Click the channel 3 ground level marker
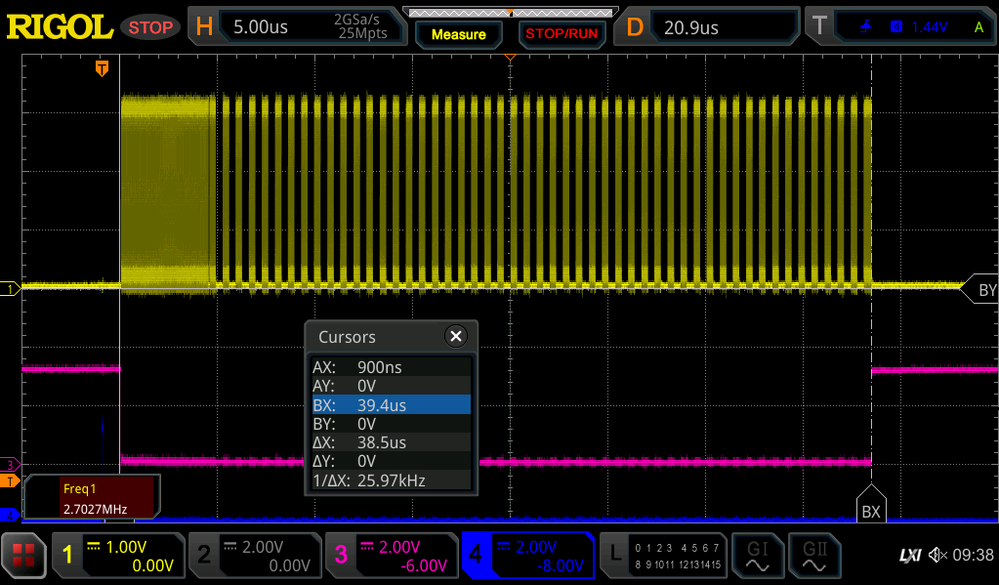This screenshot has width=999, height=585. pos(10,465)
